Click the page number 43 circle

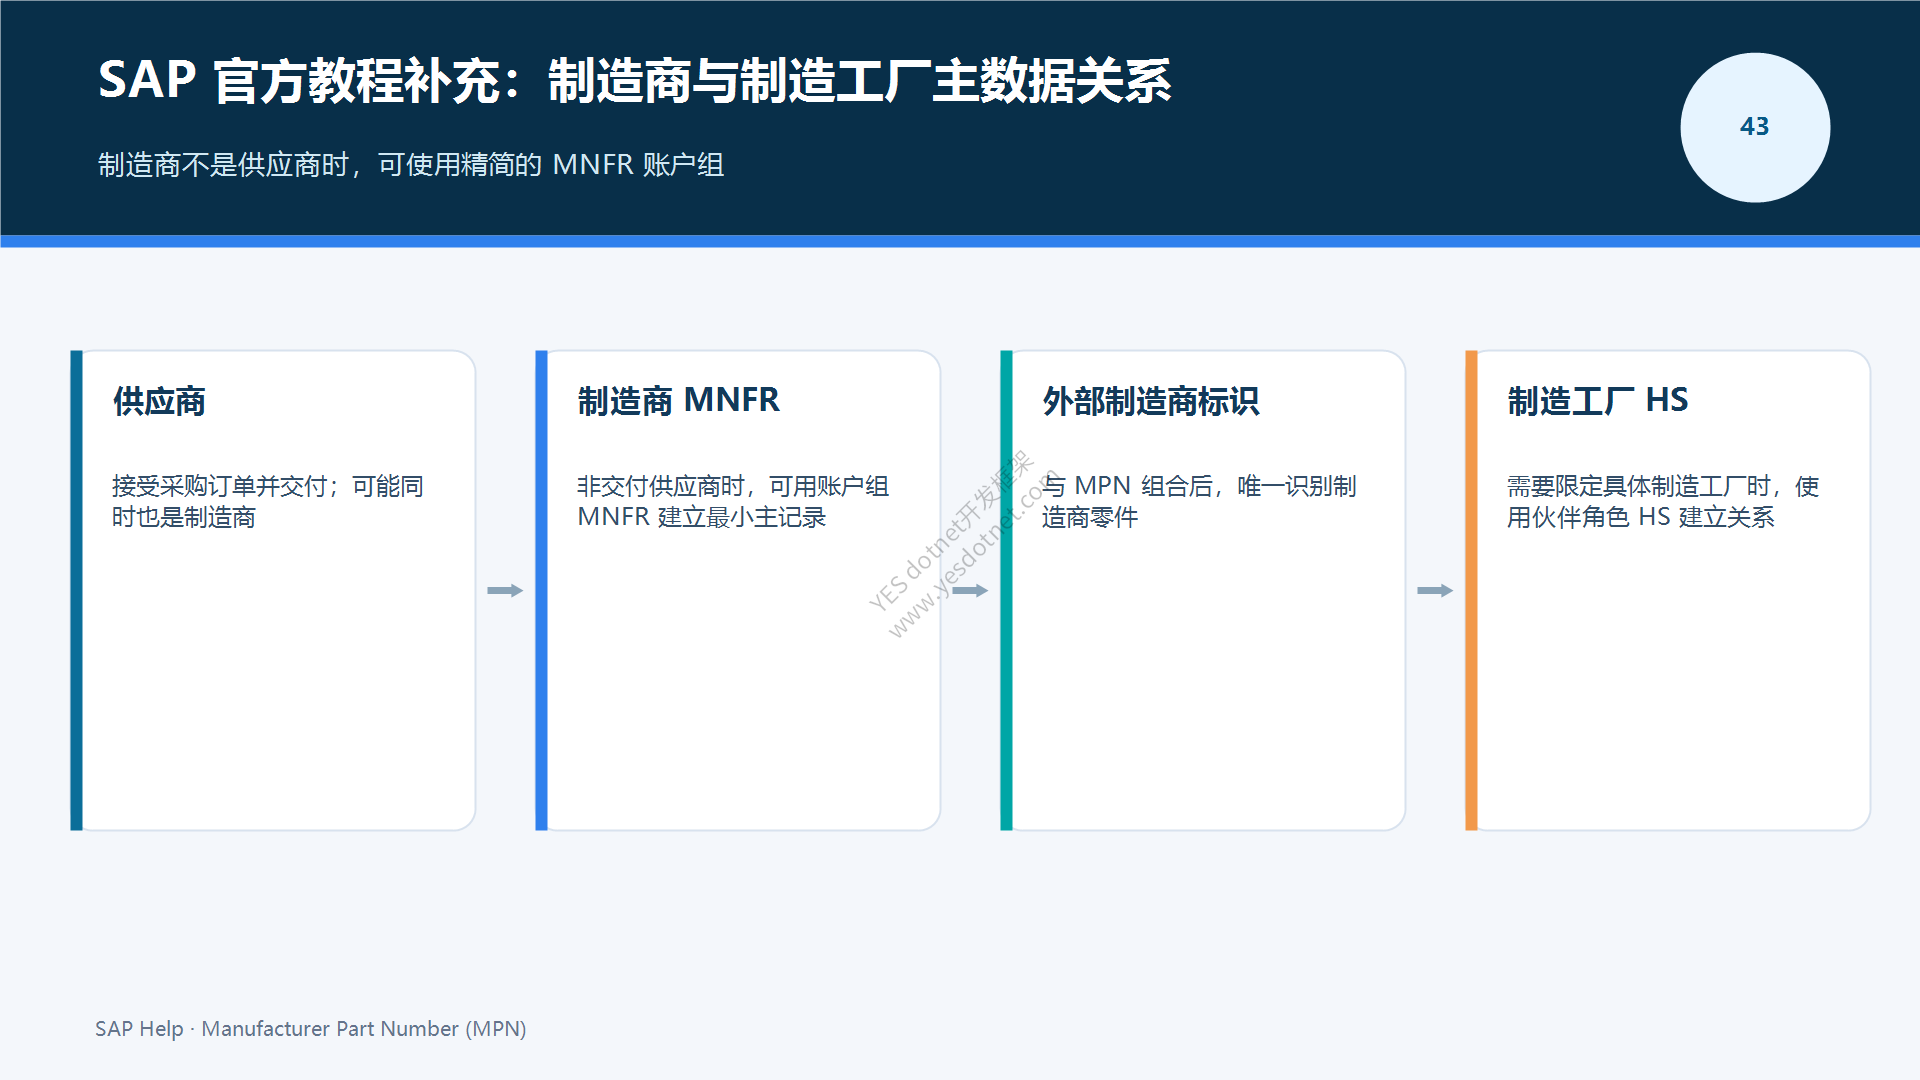click(1755, 127)
